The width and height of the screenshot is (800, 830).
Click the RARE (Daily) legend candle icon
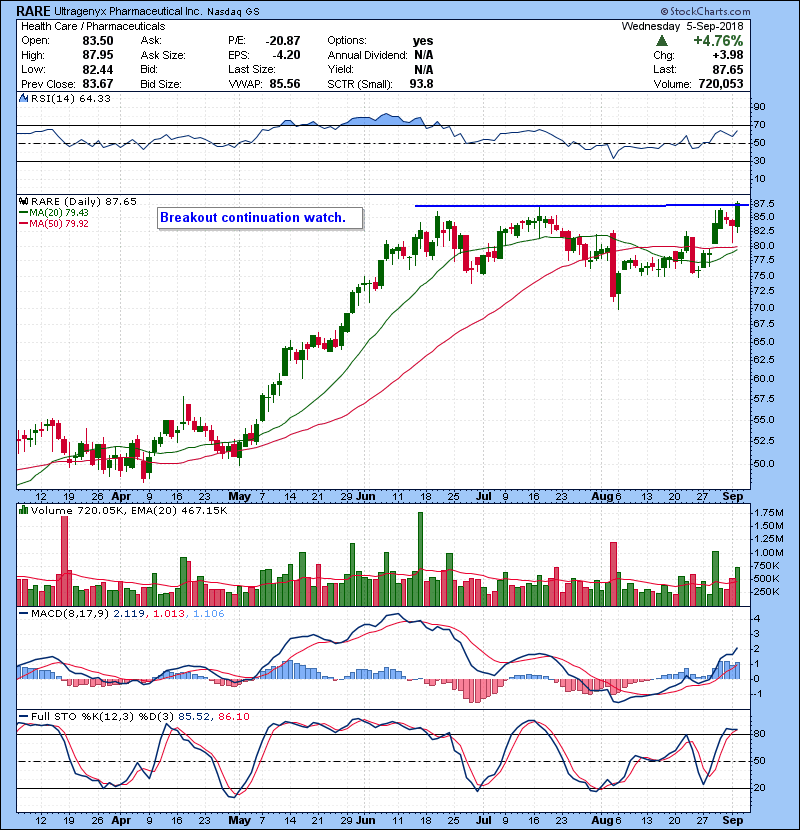[22, 200]
